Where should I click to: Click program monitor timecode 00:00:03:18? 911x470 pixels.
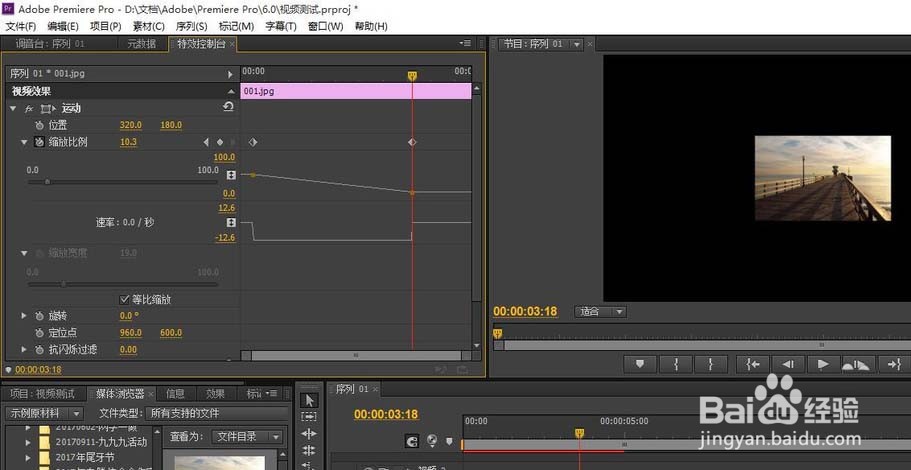click(x=525, y=311)
